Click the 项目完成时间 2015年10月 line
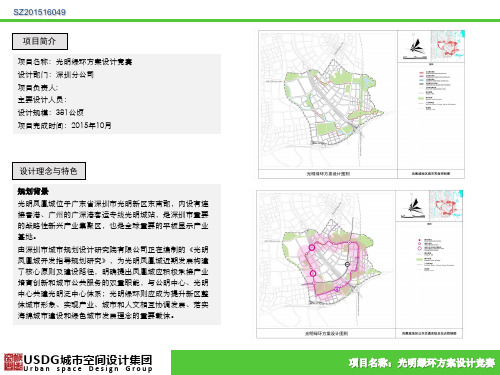 [65, 125]
